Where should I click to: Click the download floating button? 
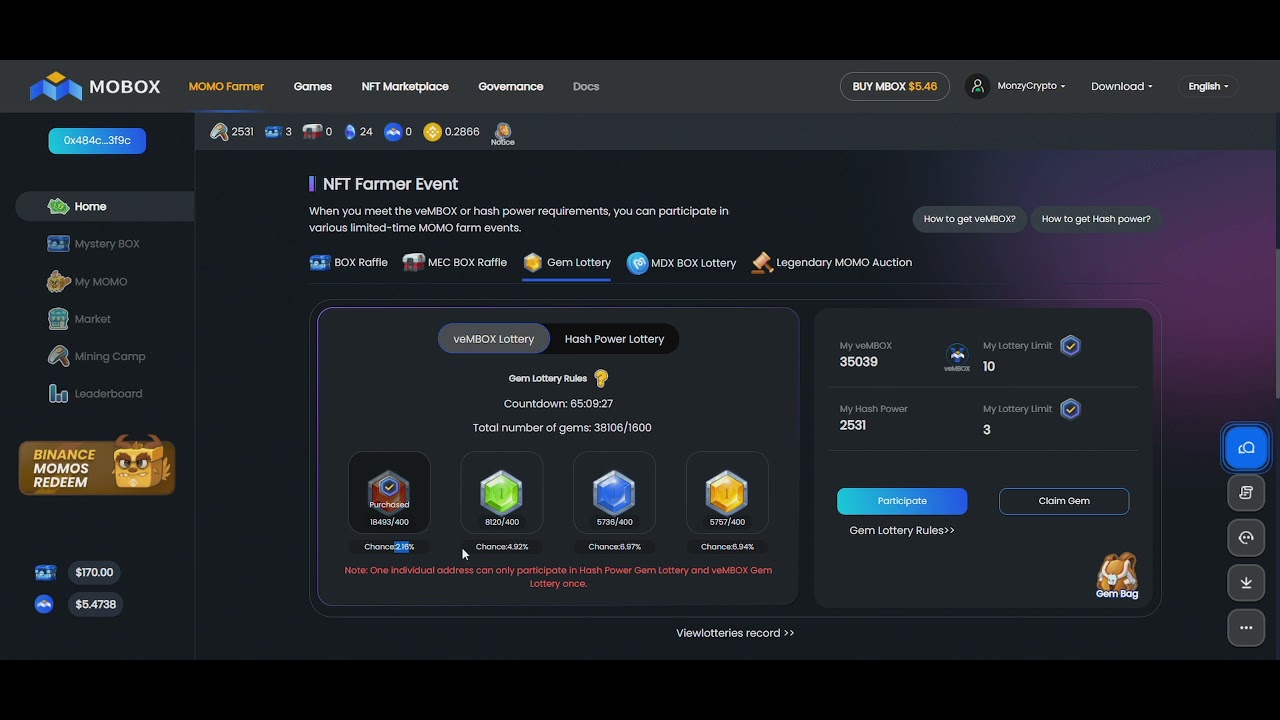click(x=1246, y=583)
